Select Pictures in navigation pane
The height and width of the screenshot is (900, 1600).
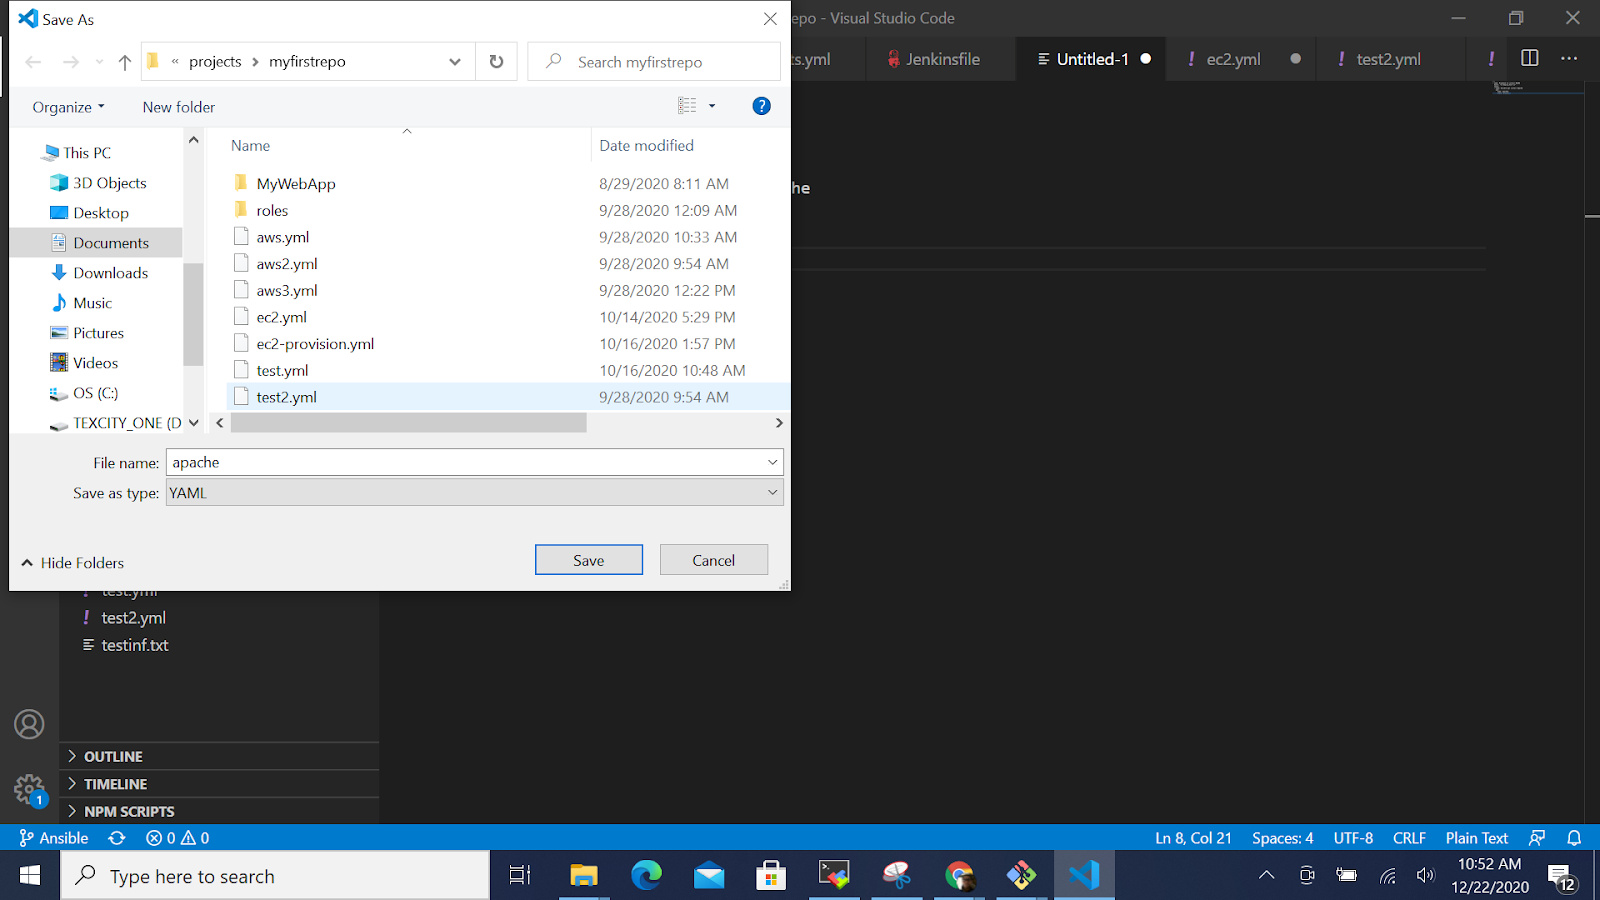[x=98, y=333]
